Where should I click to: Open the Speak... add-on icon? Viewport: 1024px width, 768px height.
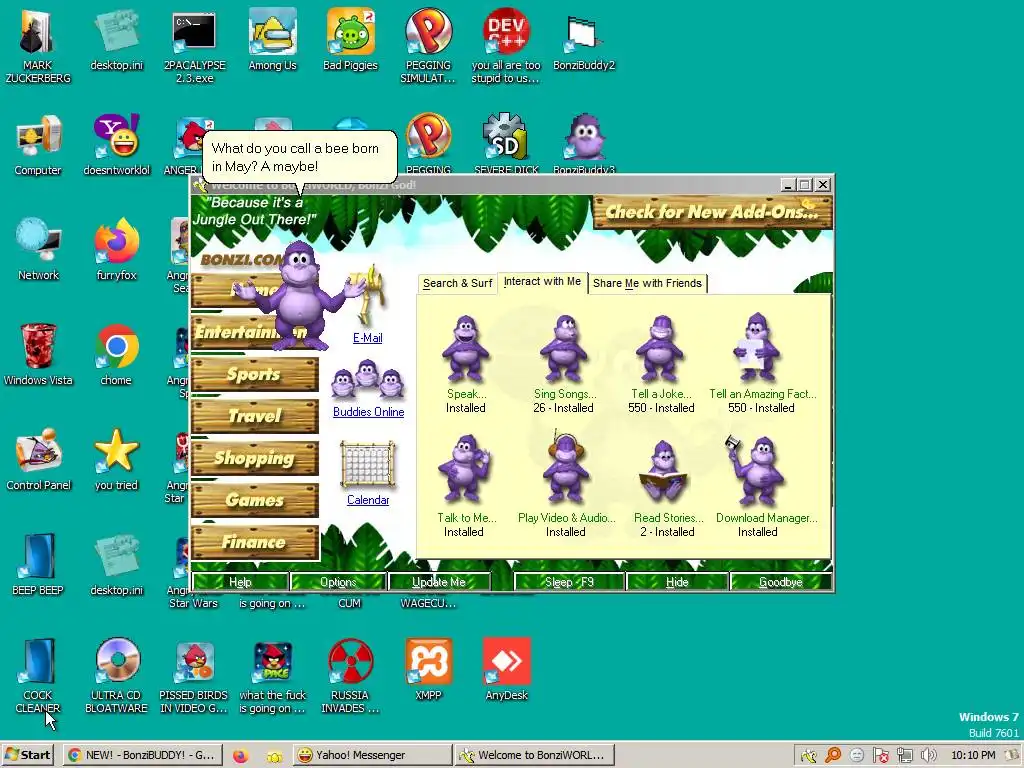(465, 349)
